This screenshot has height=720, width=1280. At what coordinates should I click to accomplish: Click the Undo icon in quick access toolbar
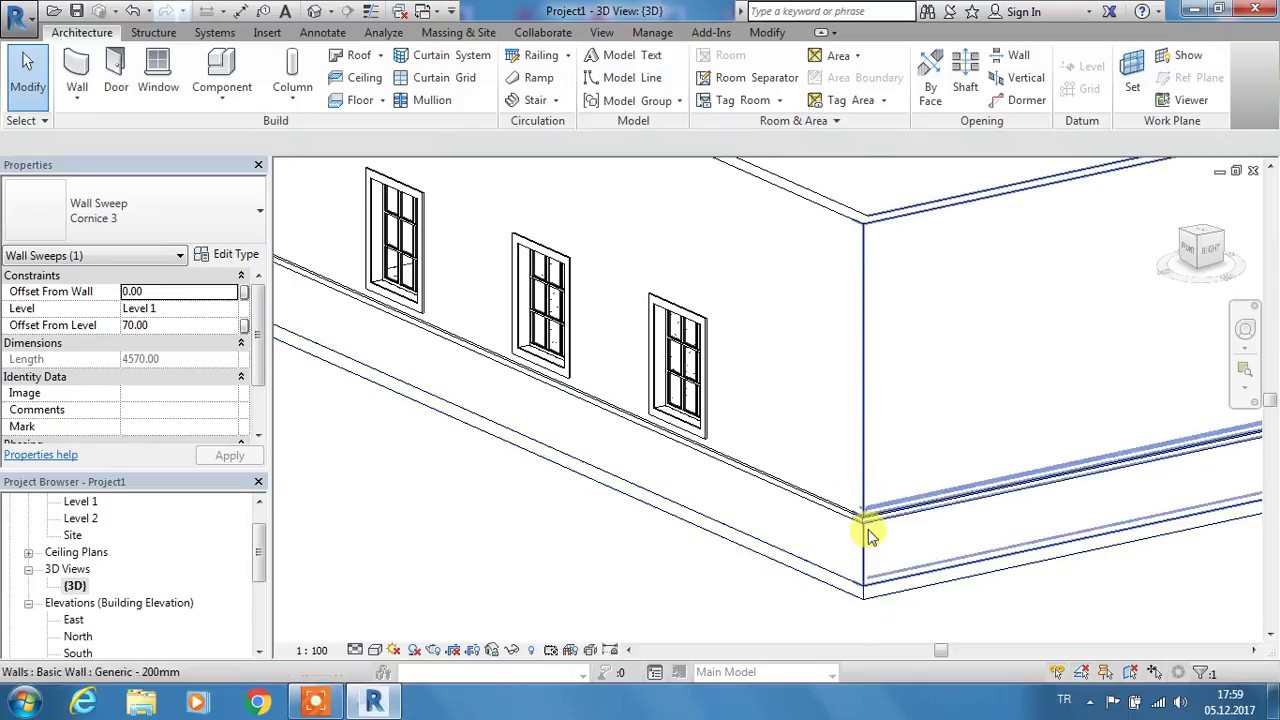click(132, 11)
